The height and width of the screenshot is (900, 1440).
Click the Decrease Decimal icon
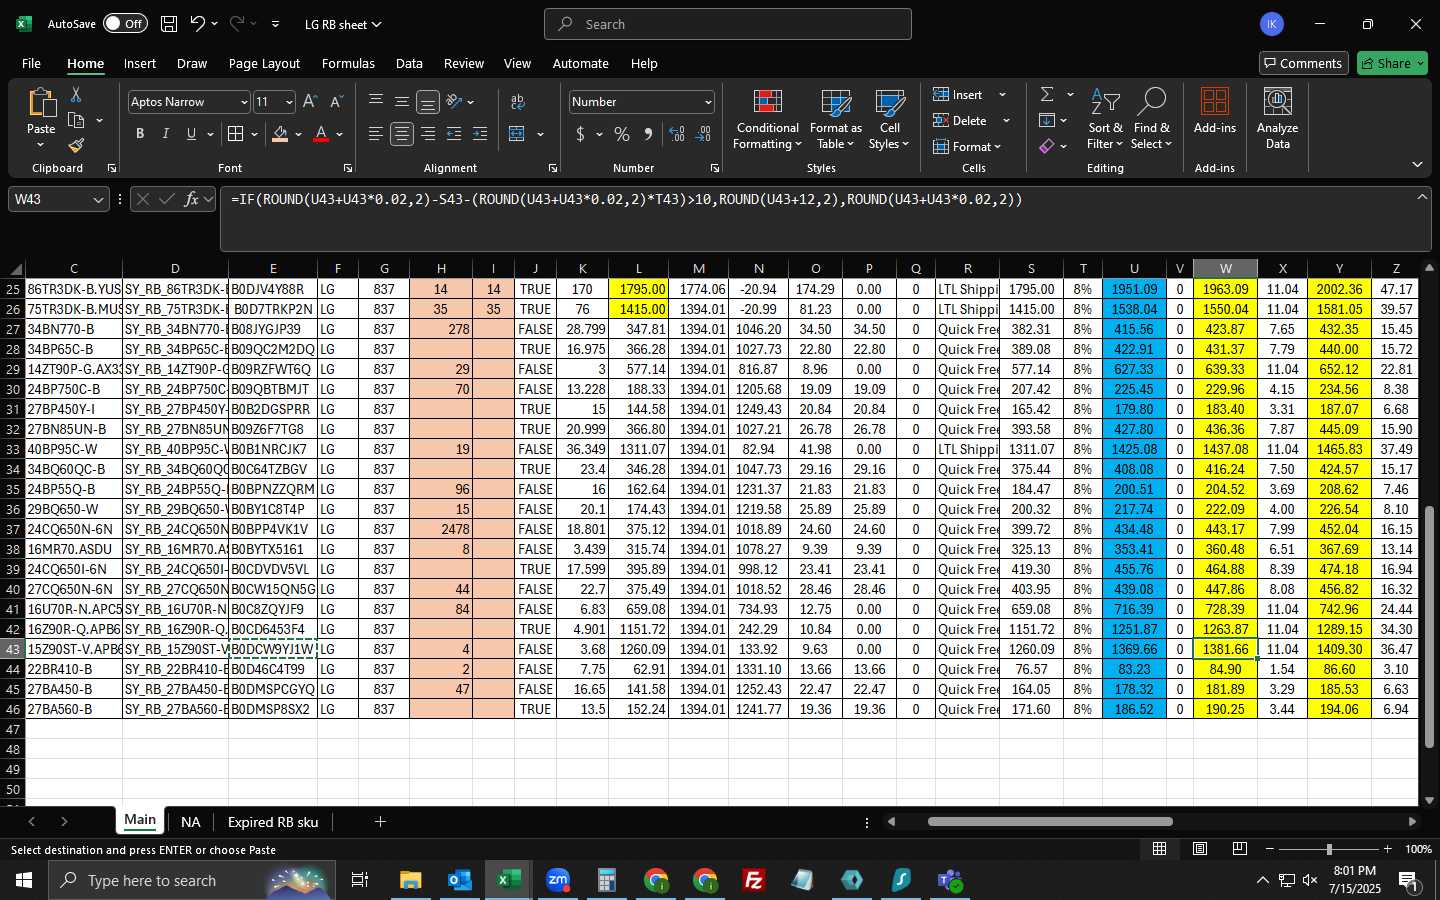703,134
